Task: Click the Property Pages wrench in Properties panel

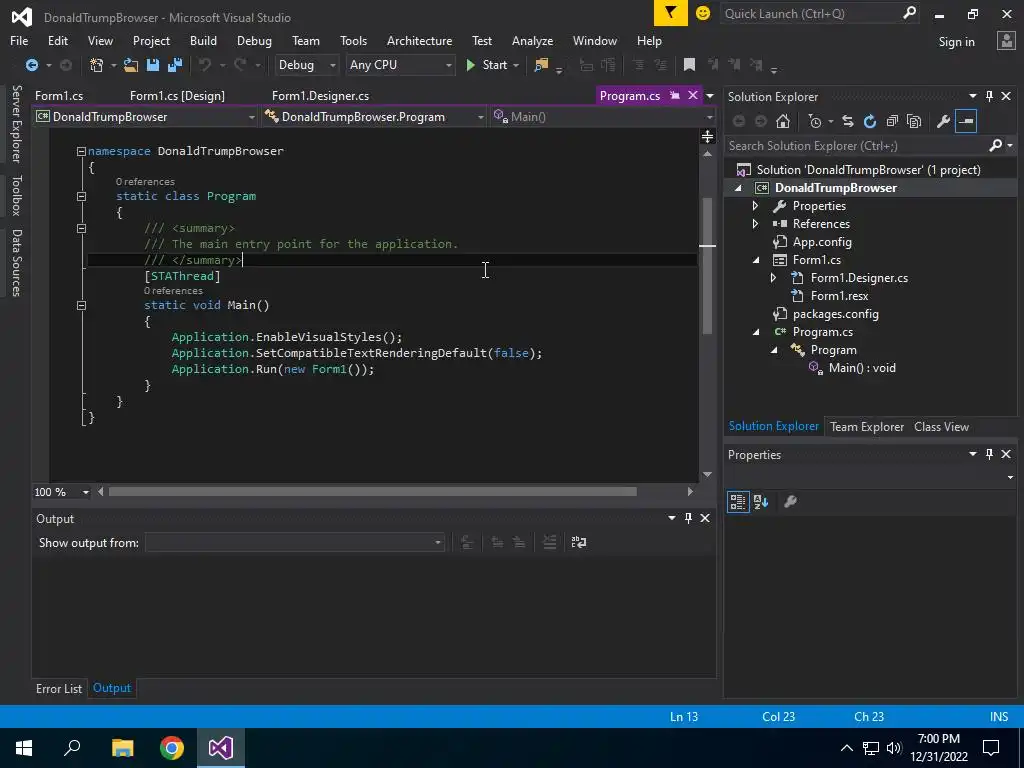Action: pyautogui.click(x=790, y=502)
